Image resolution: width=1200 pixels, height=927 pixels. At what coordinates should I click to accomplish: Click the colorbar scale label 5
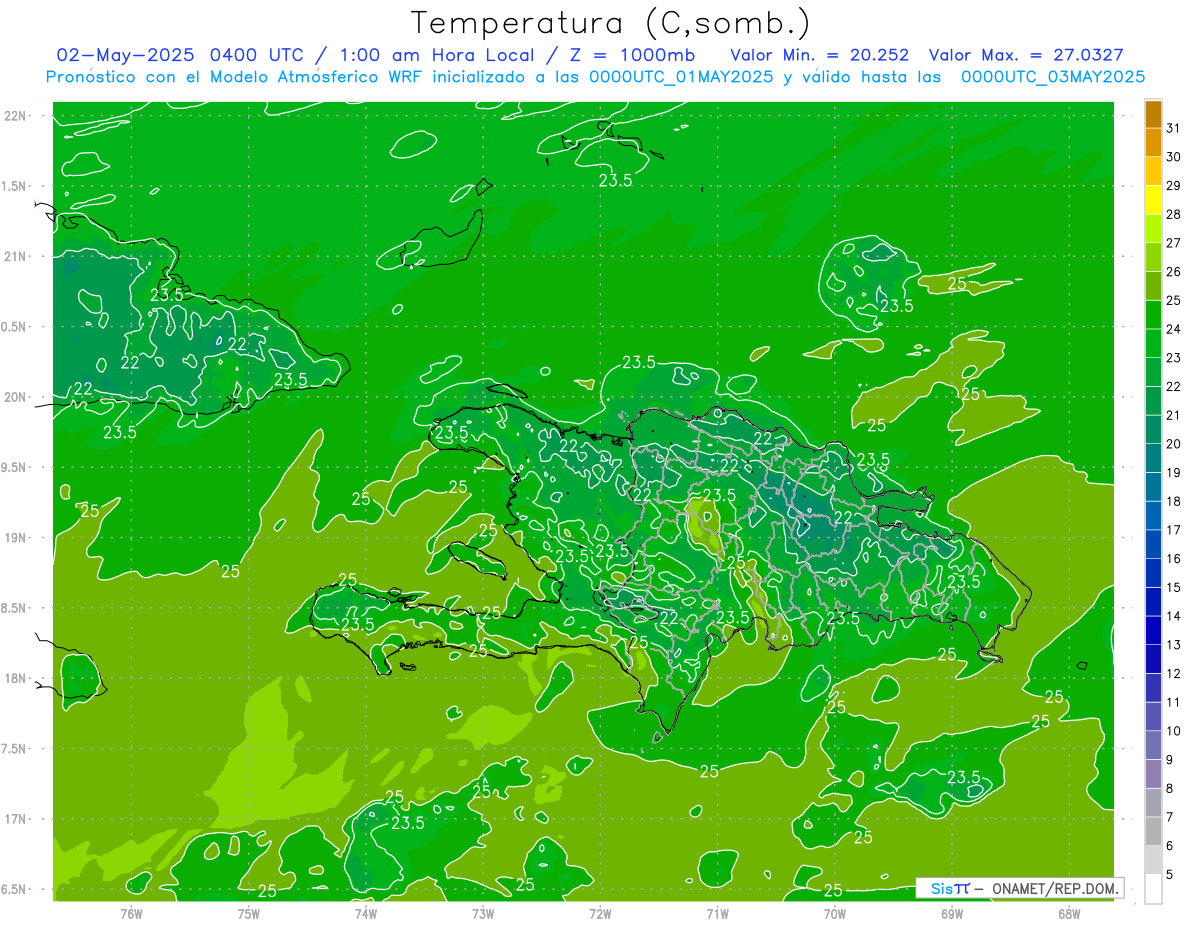[1170, 875]
